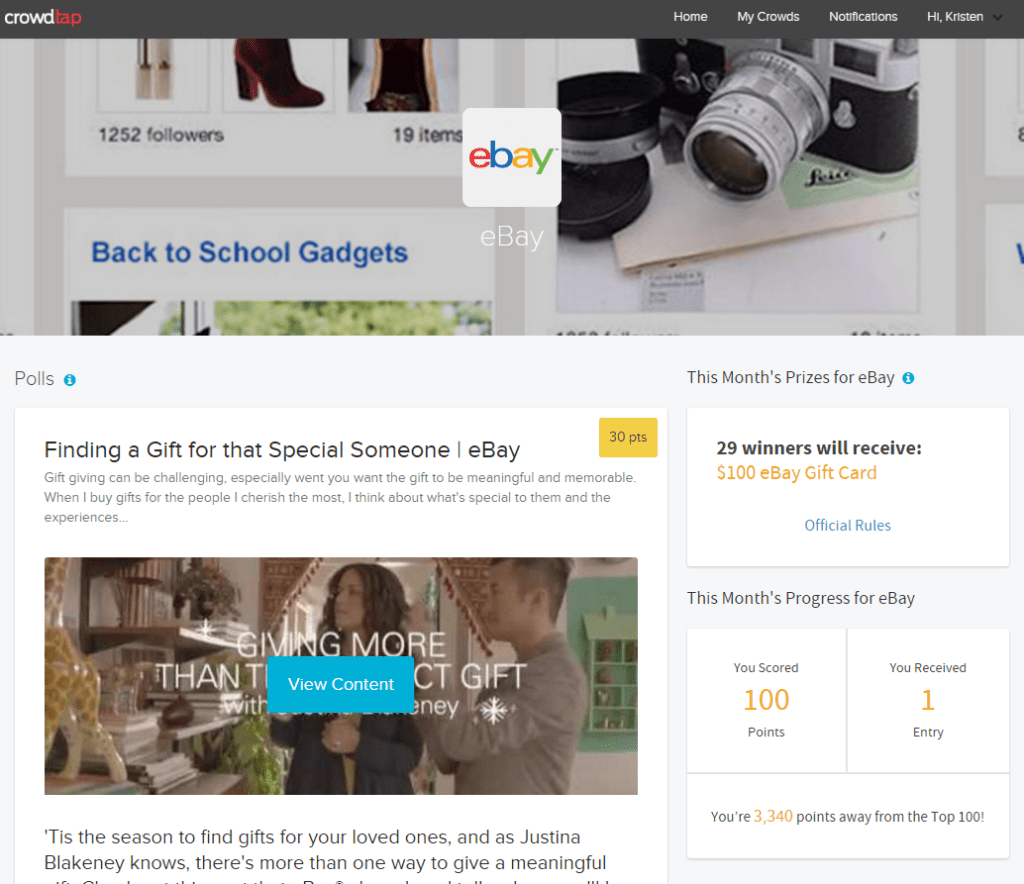Expand the Hi, Kristen dropdown arrow
This screenshot has width=1024, height=884.
pyautogui.click(x=998, y=18)
